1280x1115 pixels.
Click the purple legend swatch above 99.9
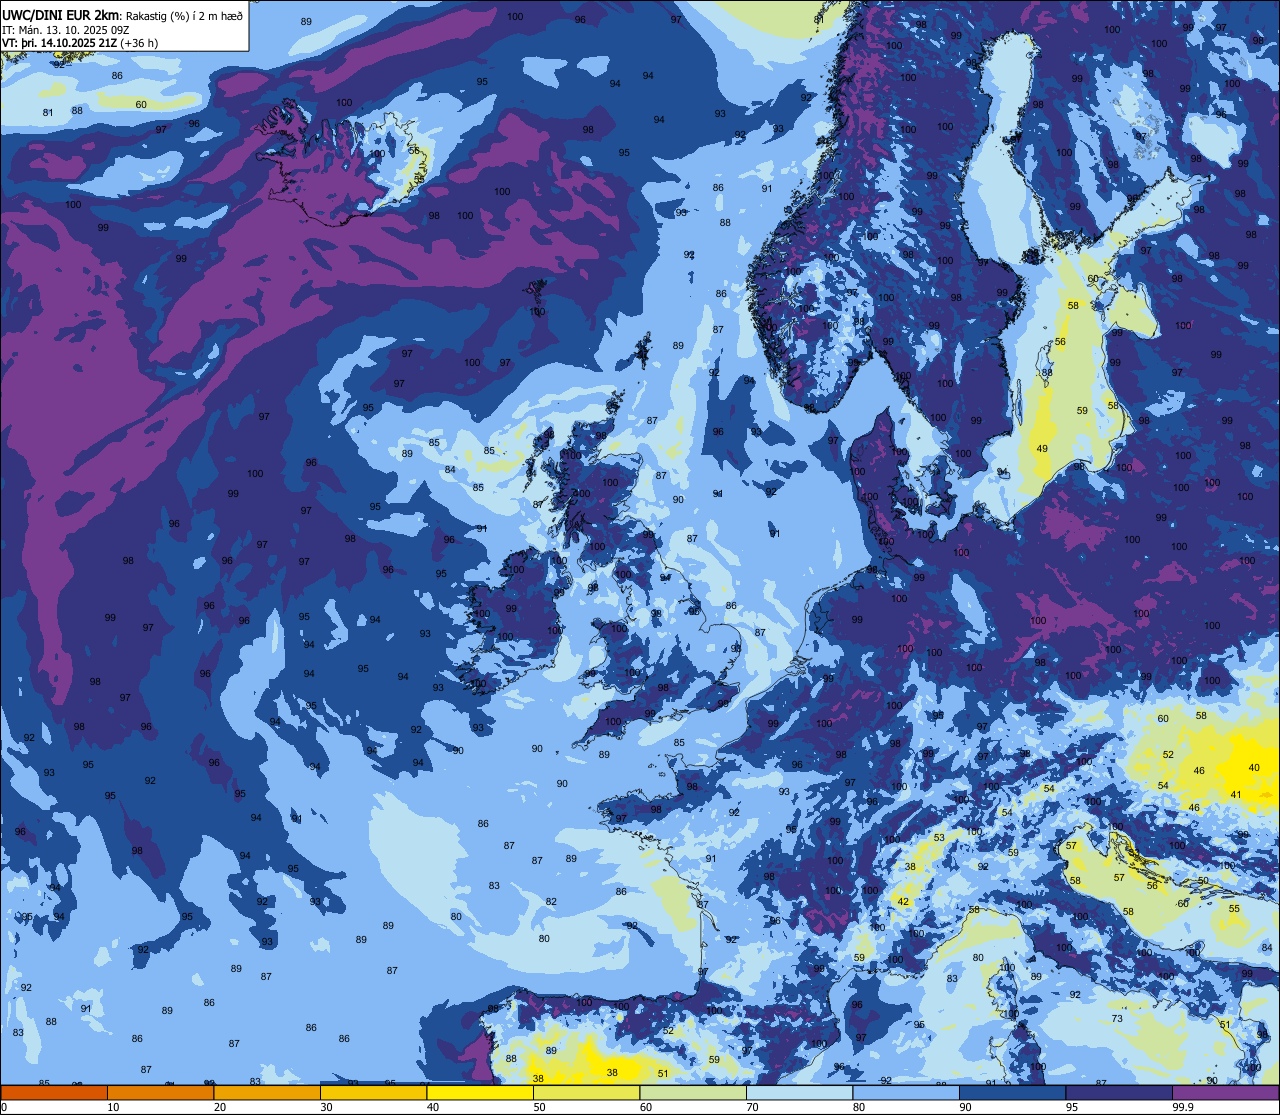(1225, 1092)
